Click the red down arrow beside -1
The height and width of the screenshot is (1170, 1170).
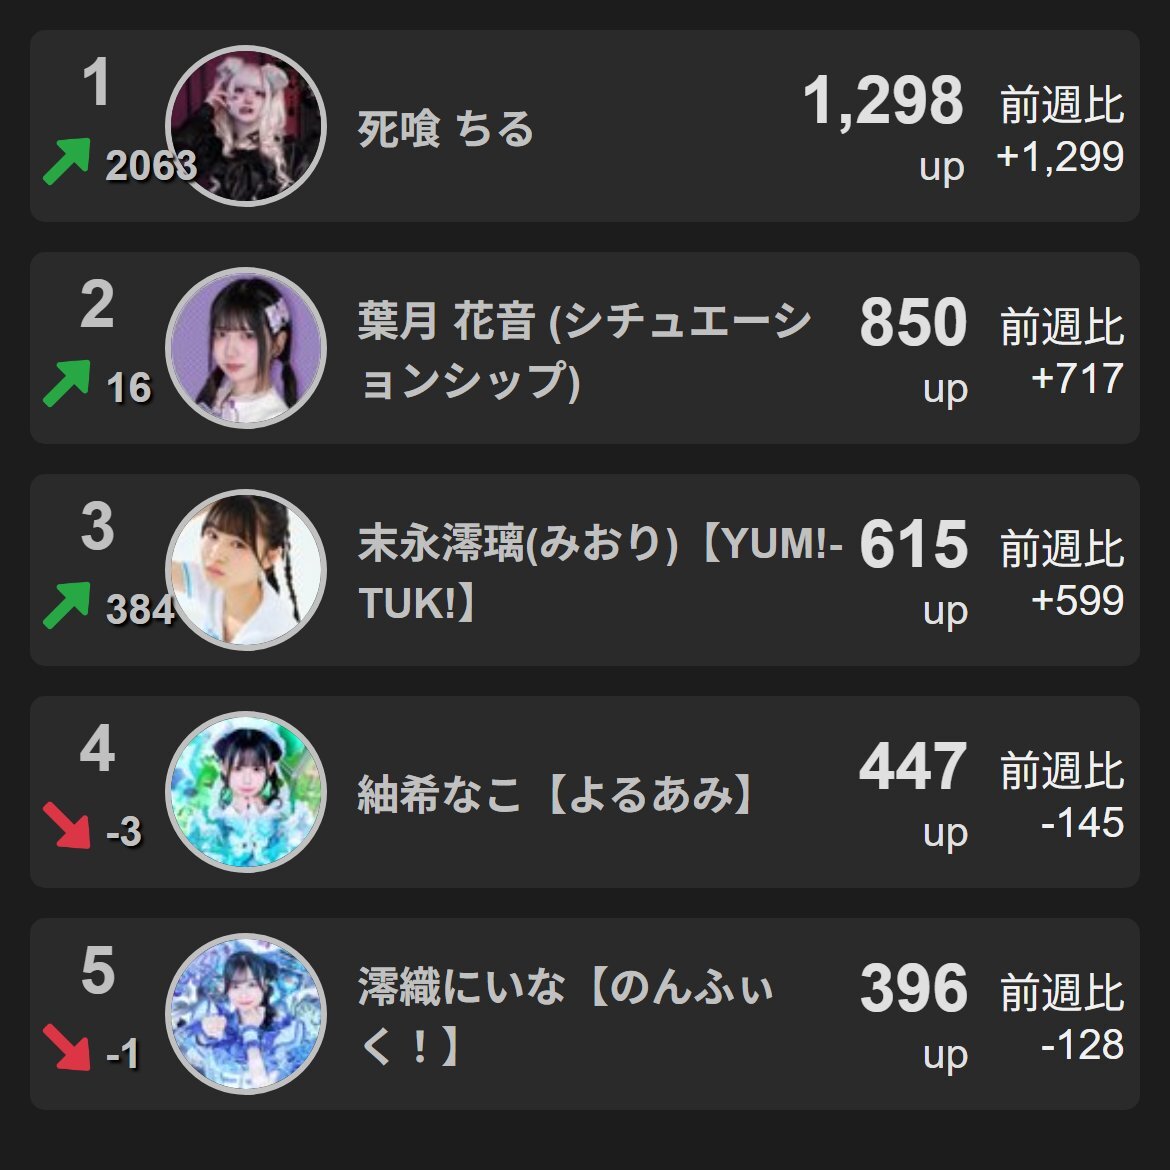coord(66,1048)
